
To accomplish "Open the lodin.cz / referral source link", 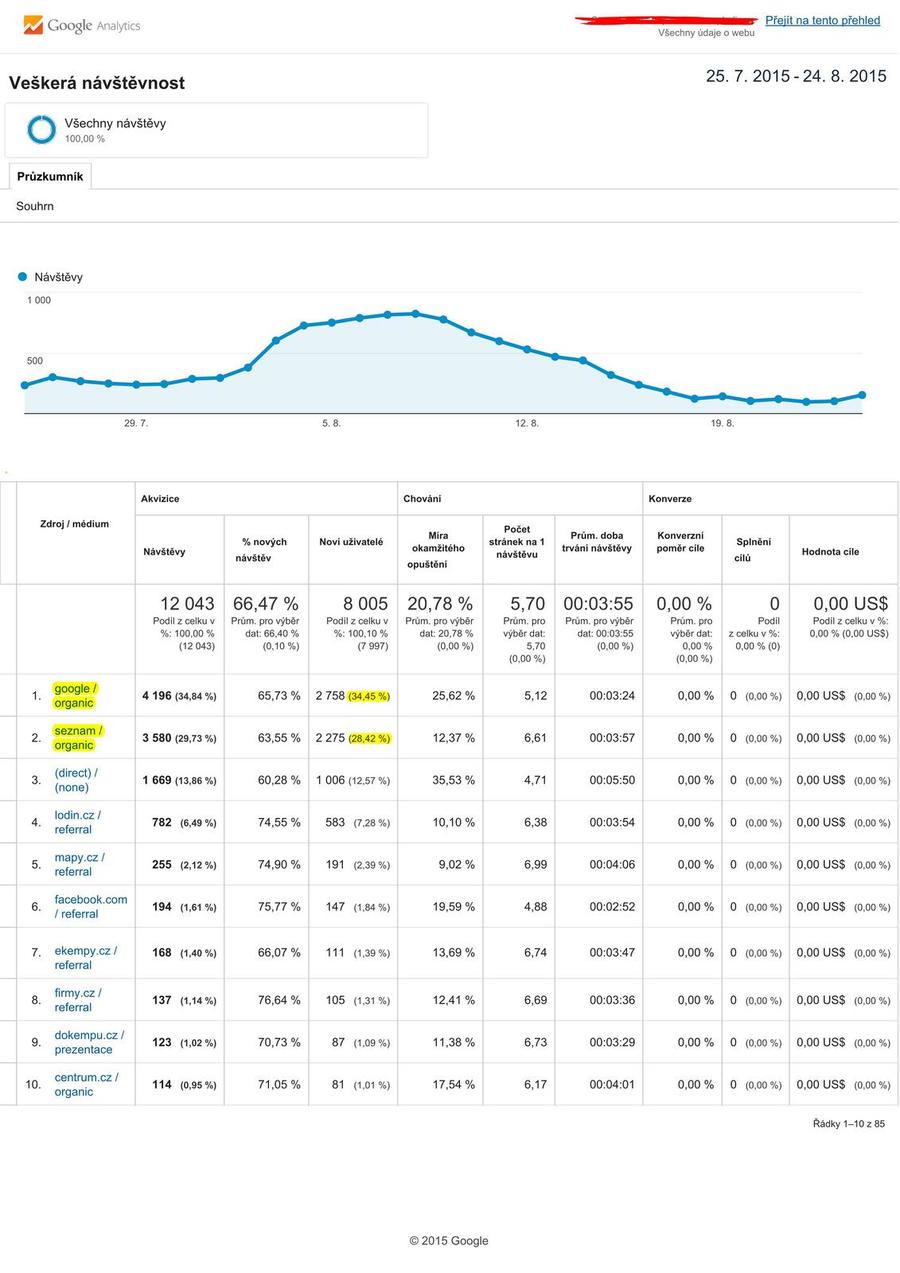I will tap(77, 822).
